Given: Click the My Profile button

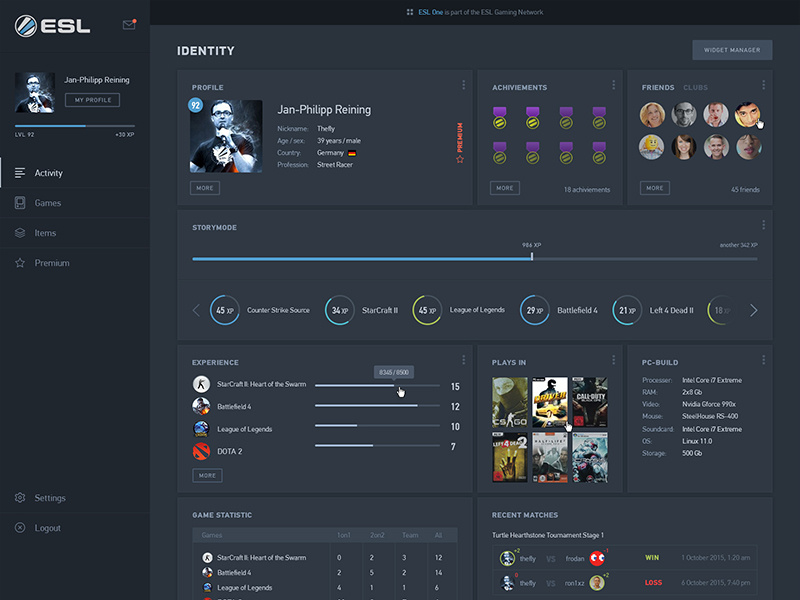Looking at the screenshot, I should click(x=92, y=100).
